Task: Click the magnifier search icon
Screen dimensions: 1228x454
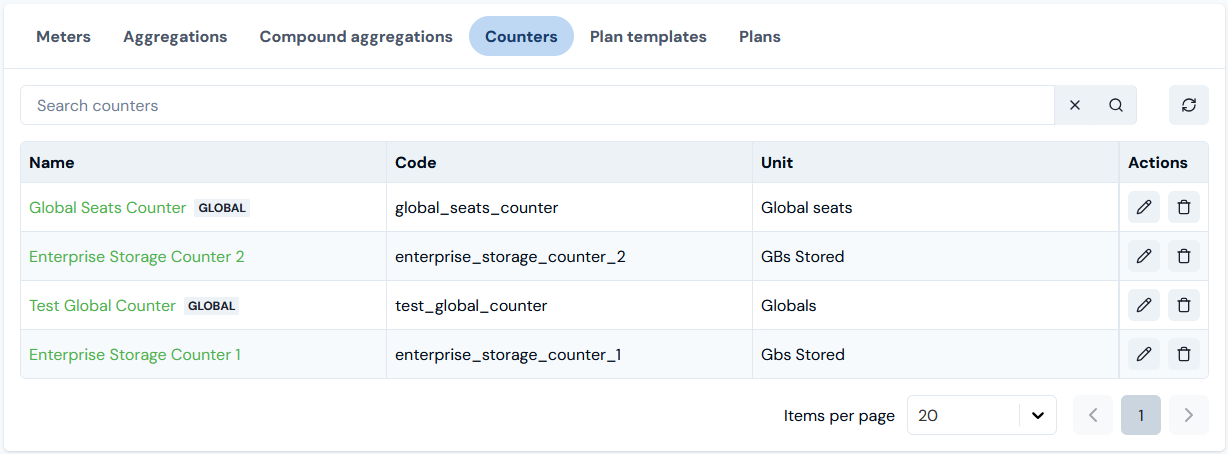Action: (x=1116, y=105)
